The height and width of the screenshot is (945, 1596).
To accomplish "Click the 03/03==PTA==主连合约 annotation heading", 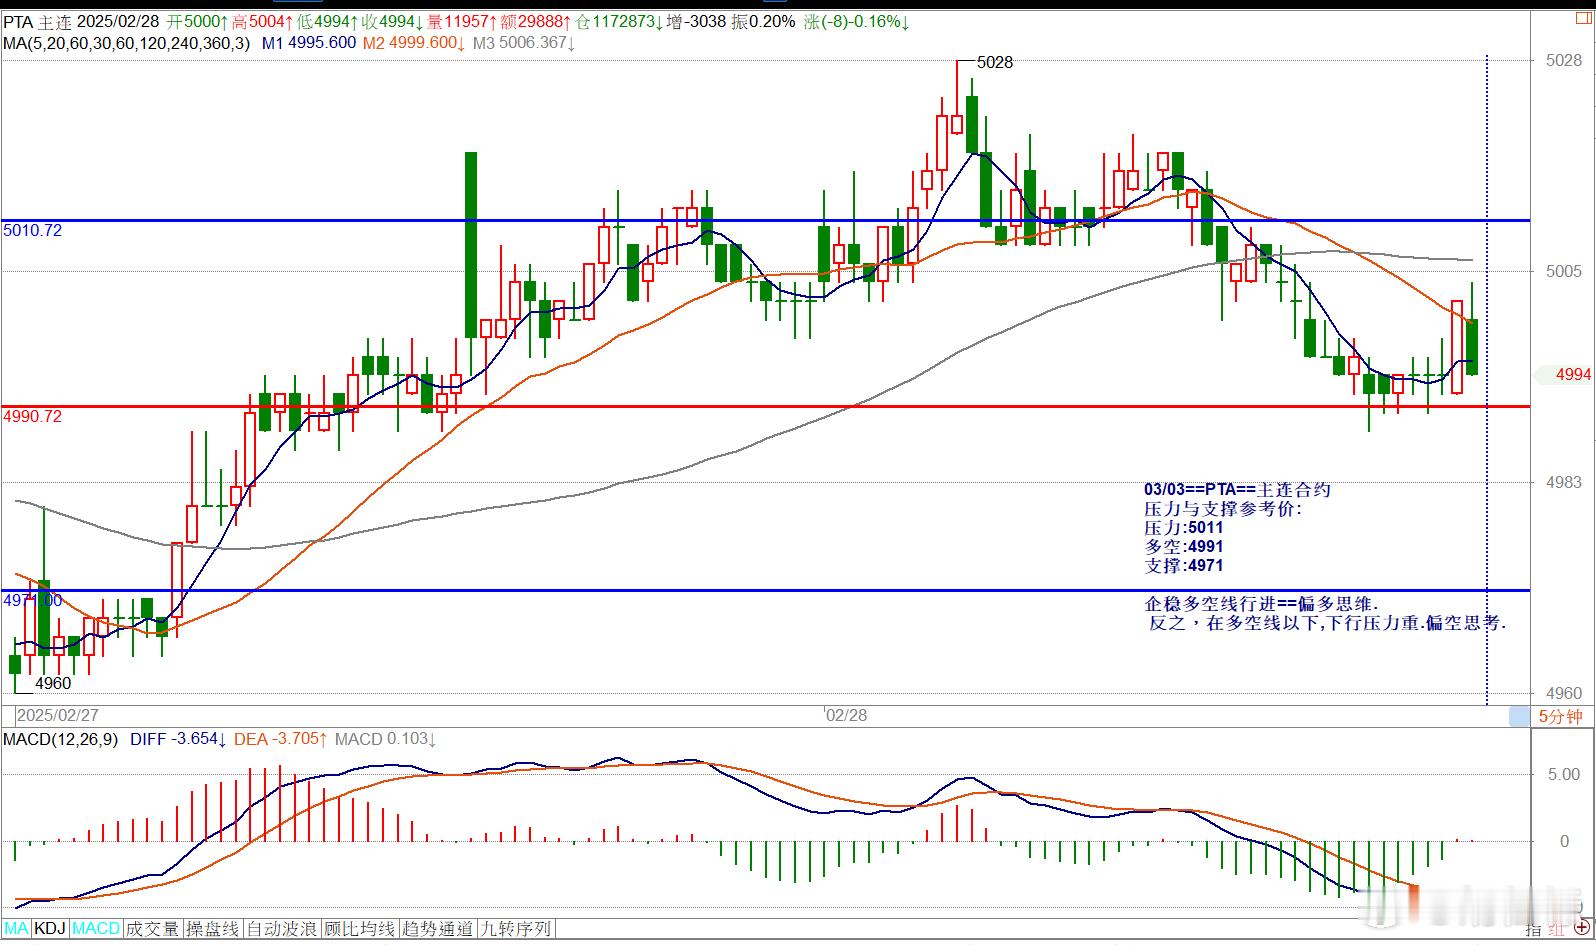I will point(1238,489).
